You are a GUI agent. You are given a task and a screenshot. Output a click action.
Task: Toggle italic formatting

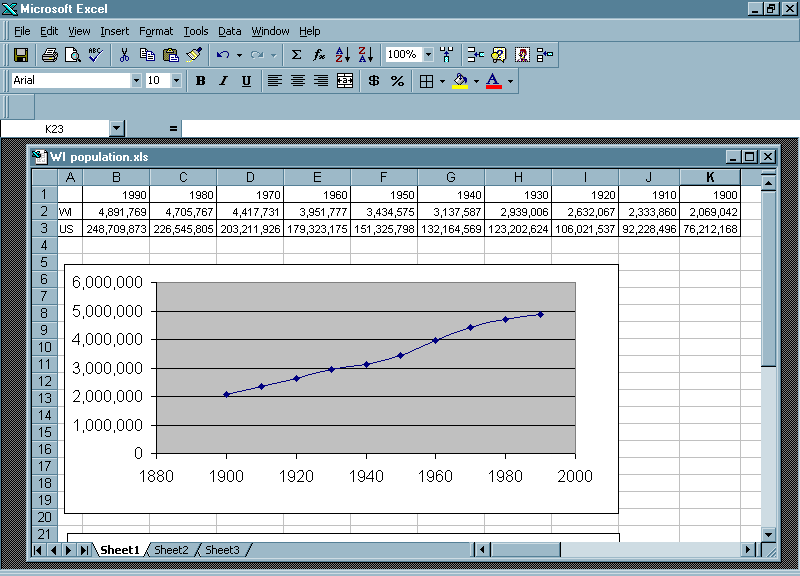point(223,81)
